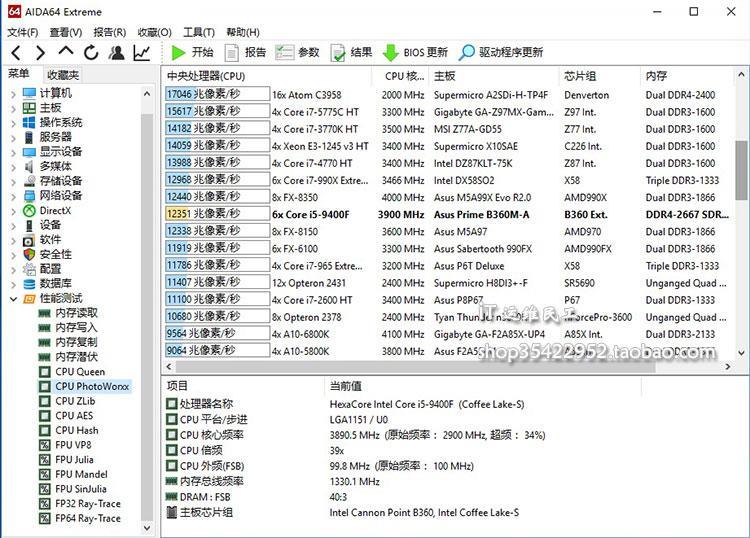Viewport: 750px width, 538px height.
Task: Switch to the 收藏夹 favorites tab
Action: tap(62, 75)
